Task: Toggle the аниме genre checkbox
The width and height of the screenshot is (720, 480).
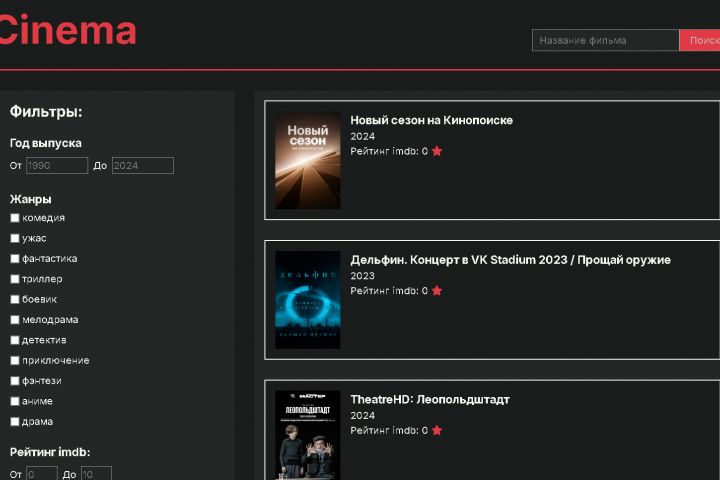Action: point(15,401)
